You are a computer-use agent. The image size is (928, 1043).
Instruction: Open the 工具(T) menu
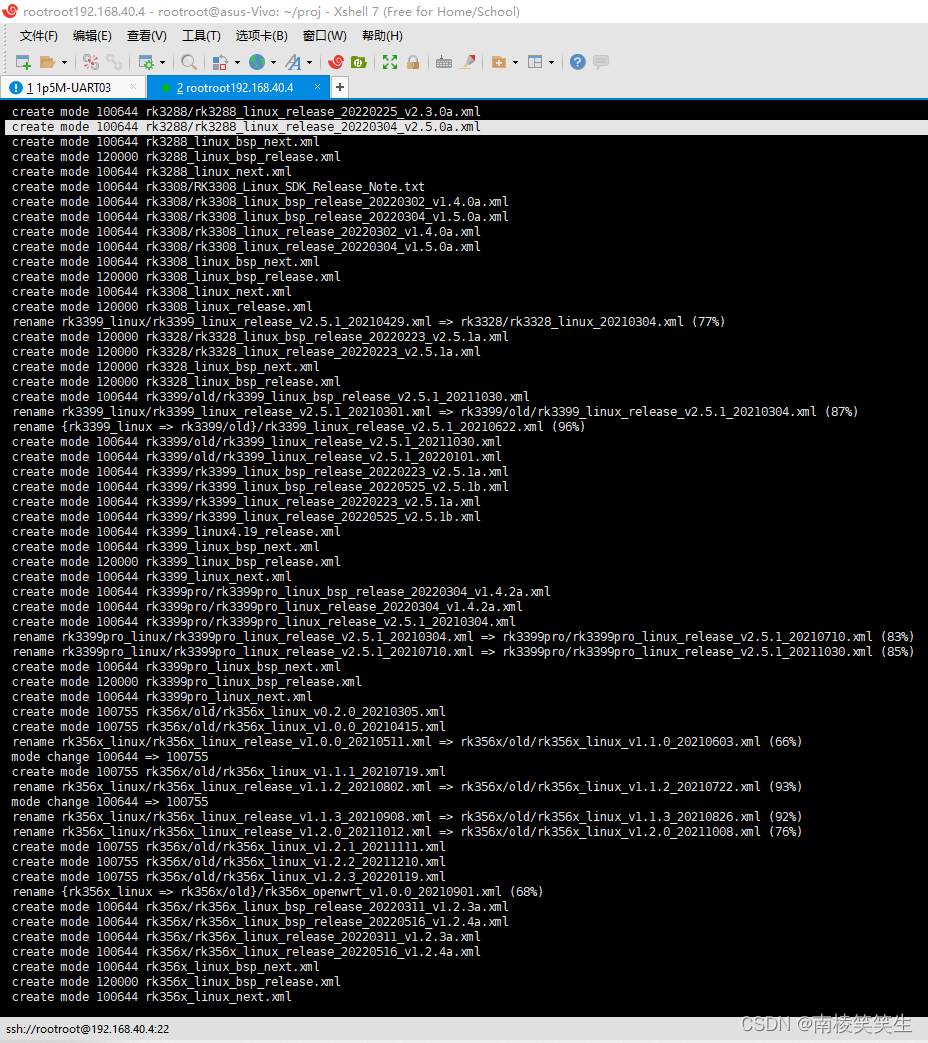tap(201, 36)
